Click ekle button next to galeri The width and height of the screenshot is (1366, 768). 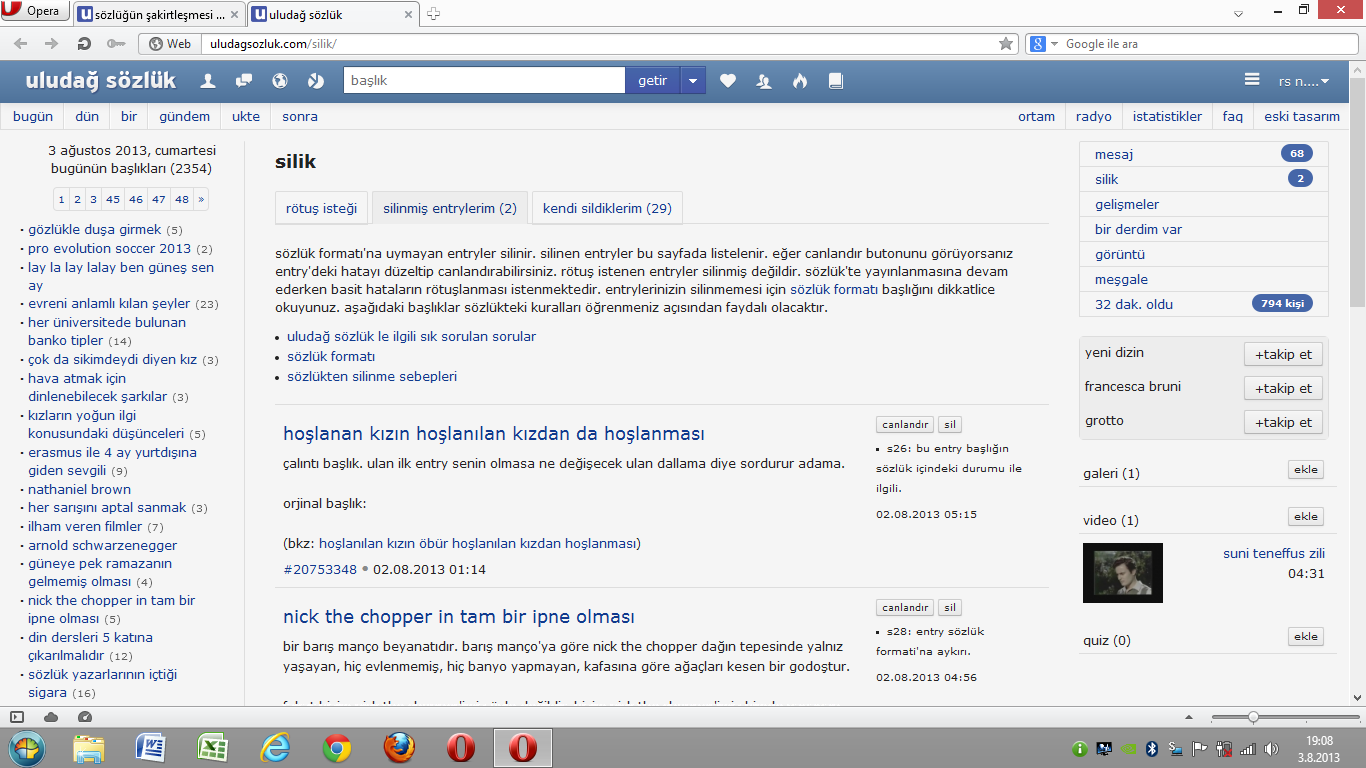1305,470
